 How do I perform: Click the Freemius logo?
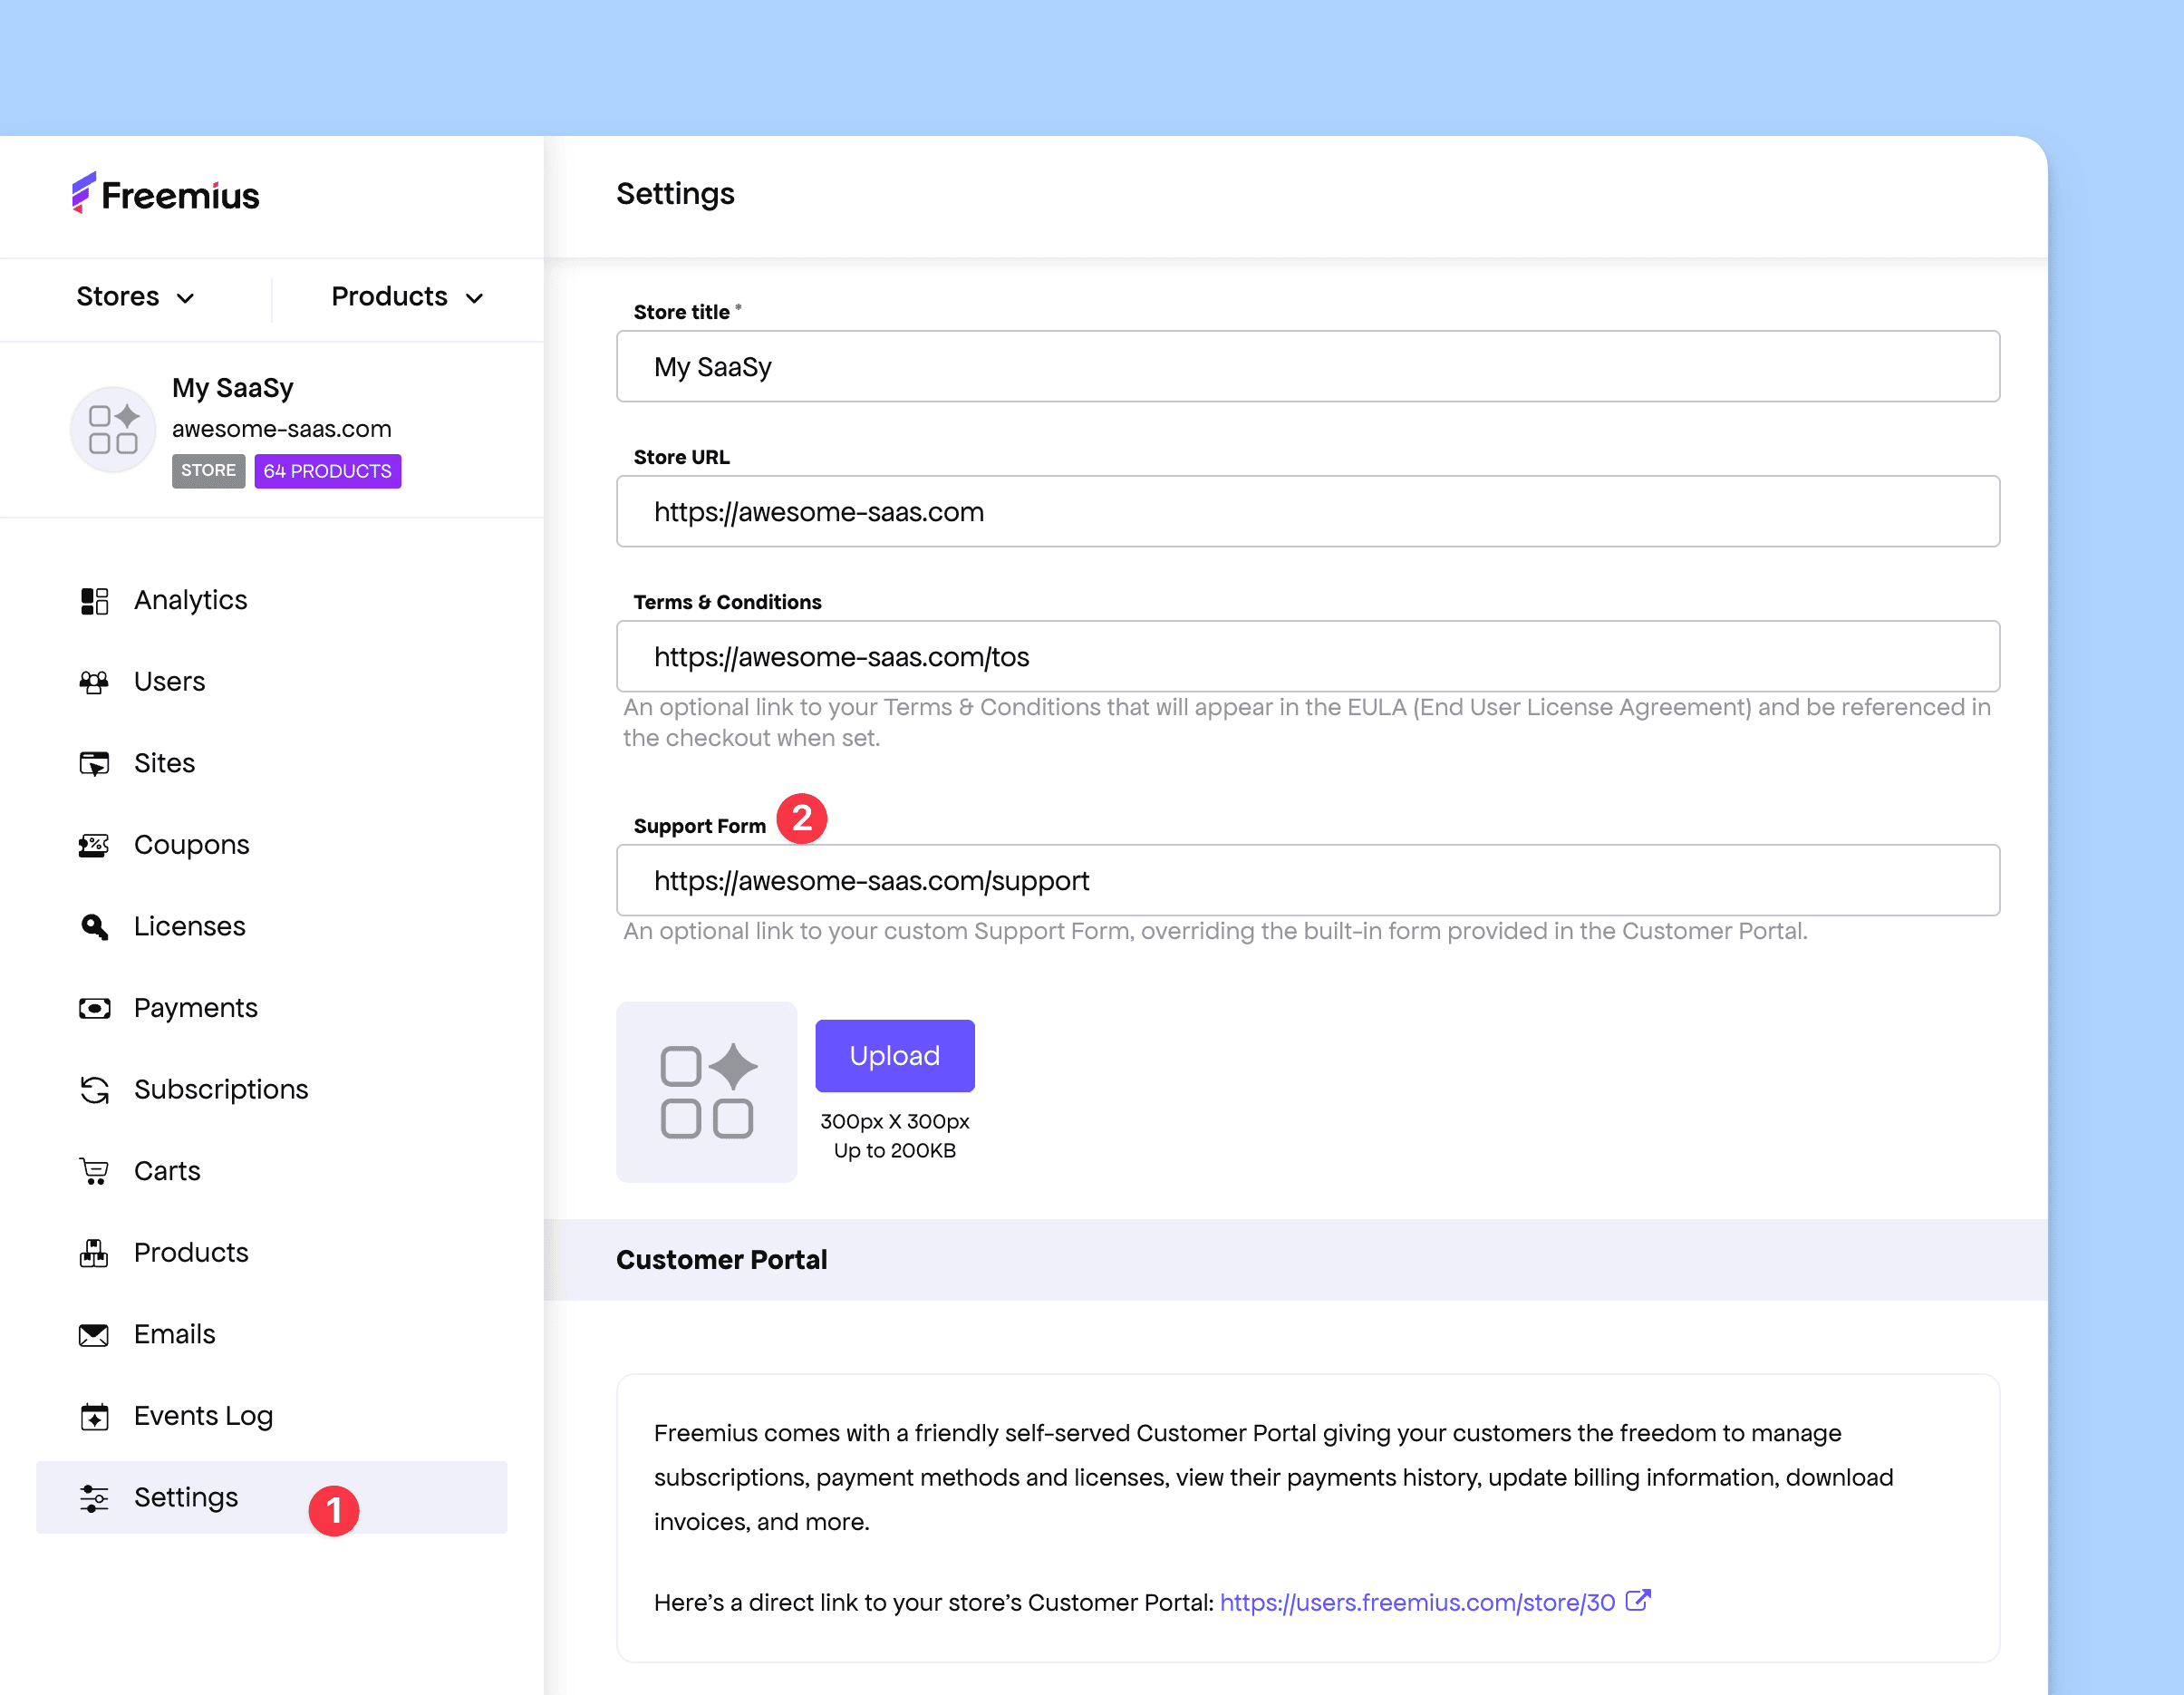tap(165, 194)
